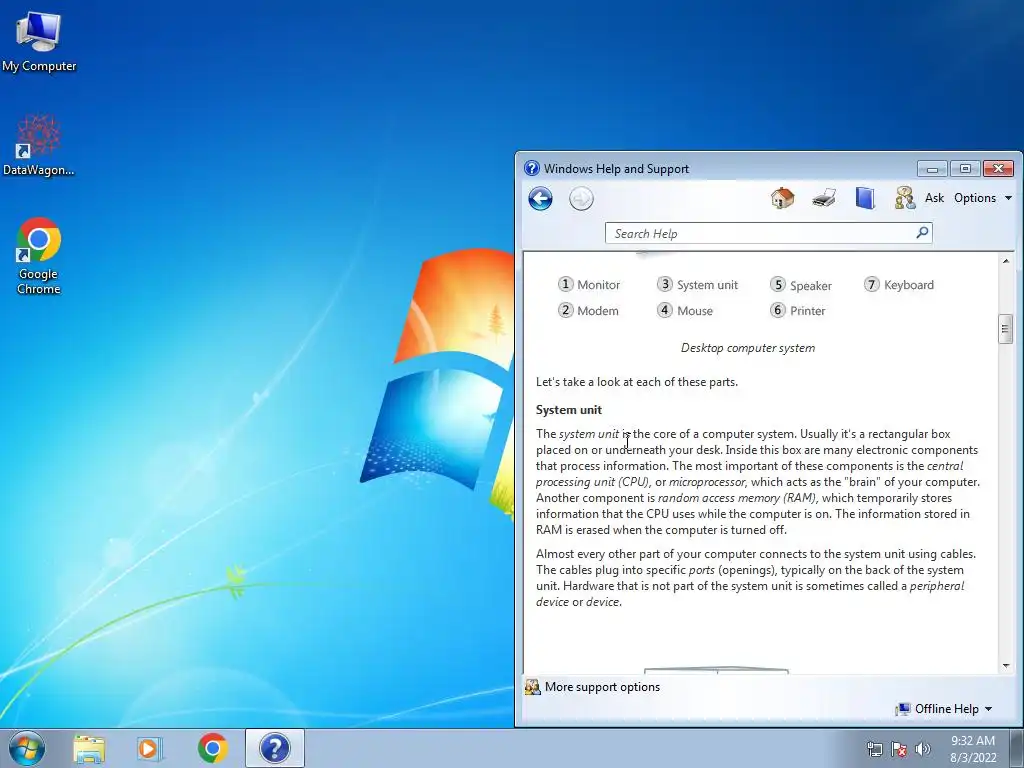1024x768 pixels.
Task: Click the Speaker legend label
Action: [810, 285]
